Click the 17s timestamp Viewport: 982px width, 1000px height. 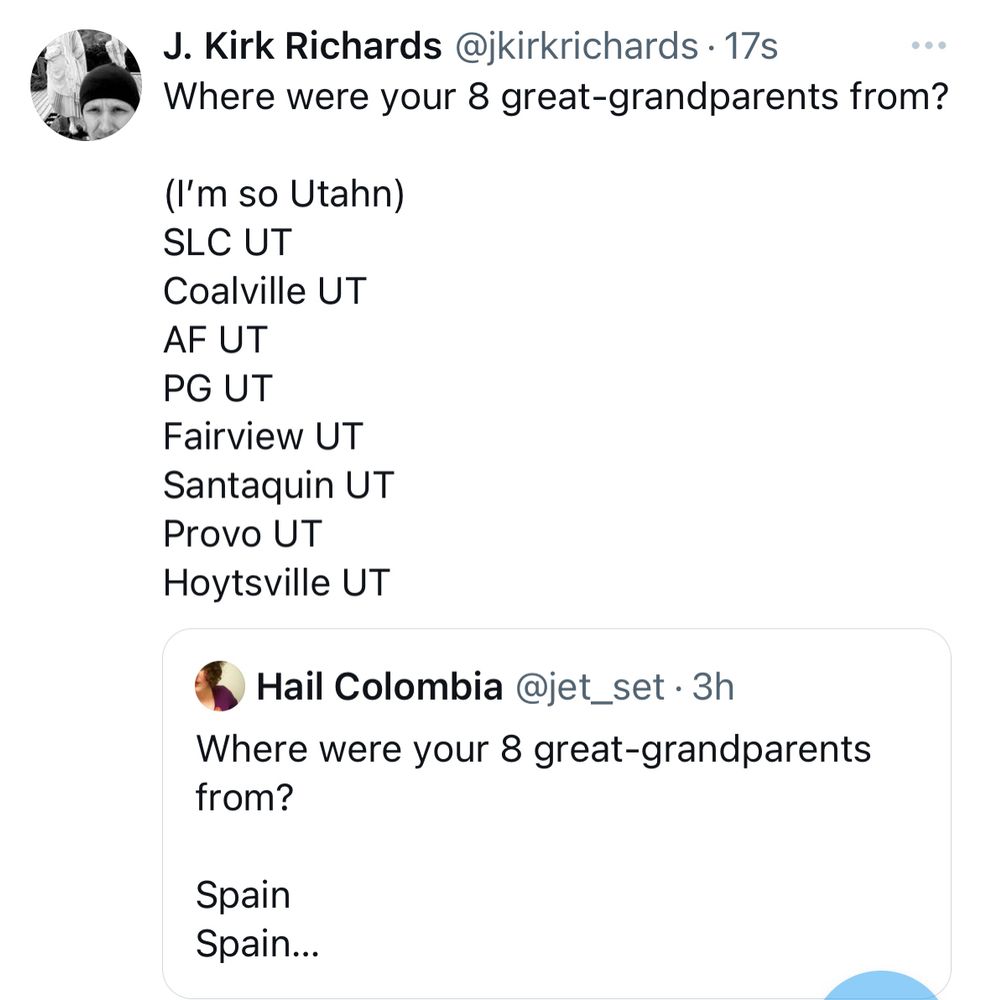tap(750, 46)
